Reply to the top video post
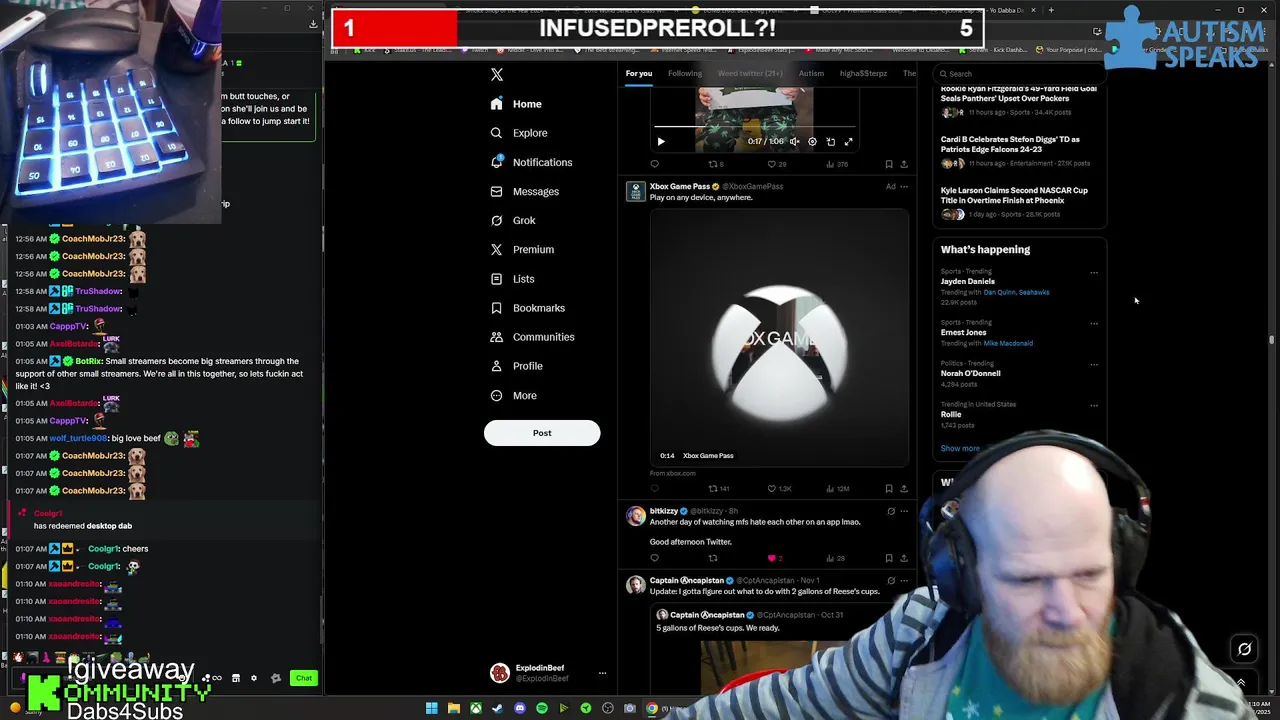 pyautogui.click(x=655, y=164)
